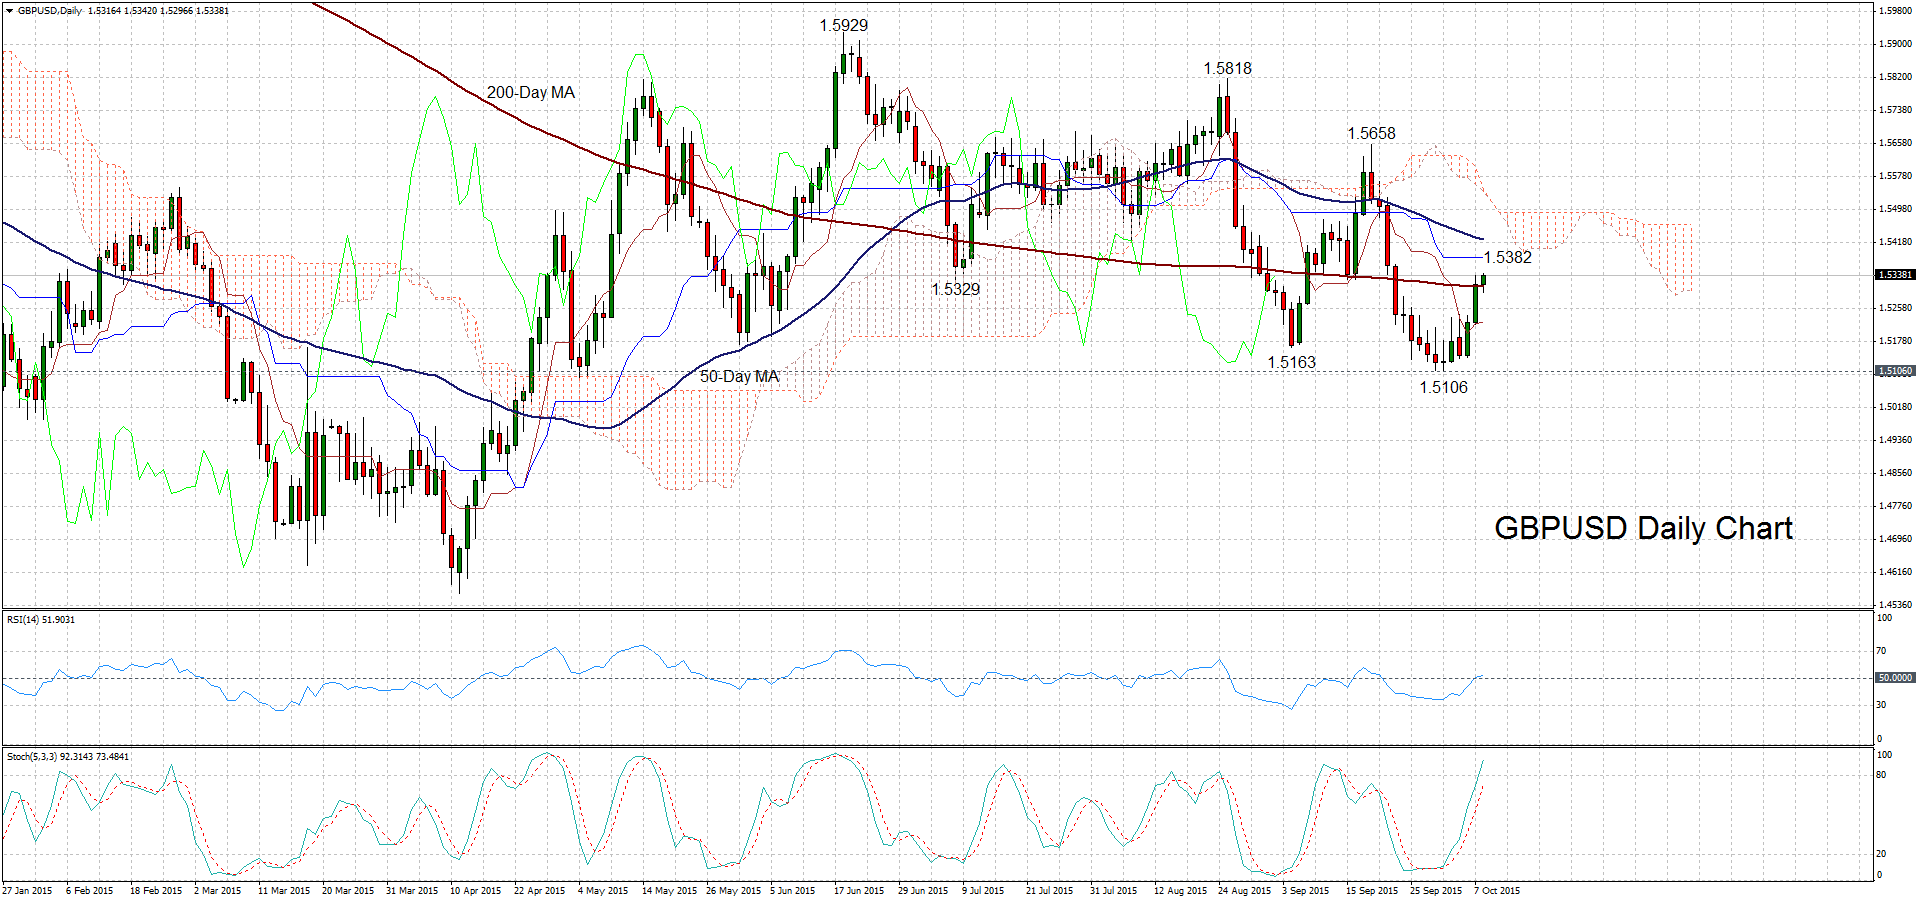Click the 1.5329 low price label
1916x899 pixels.
955,290
